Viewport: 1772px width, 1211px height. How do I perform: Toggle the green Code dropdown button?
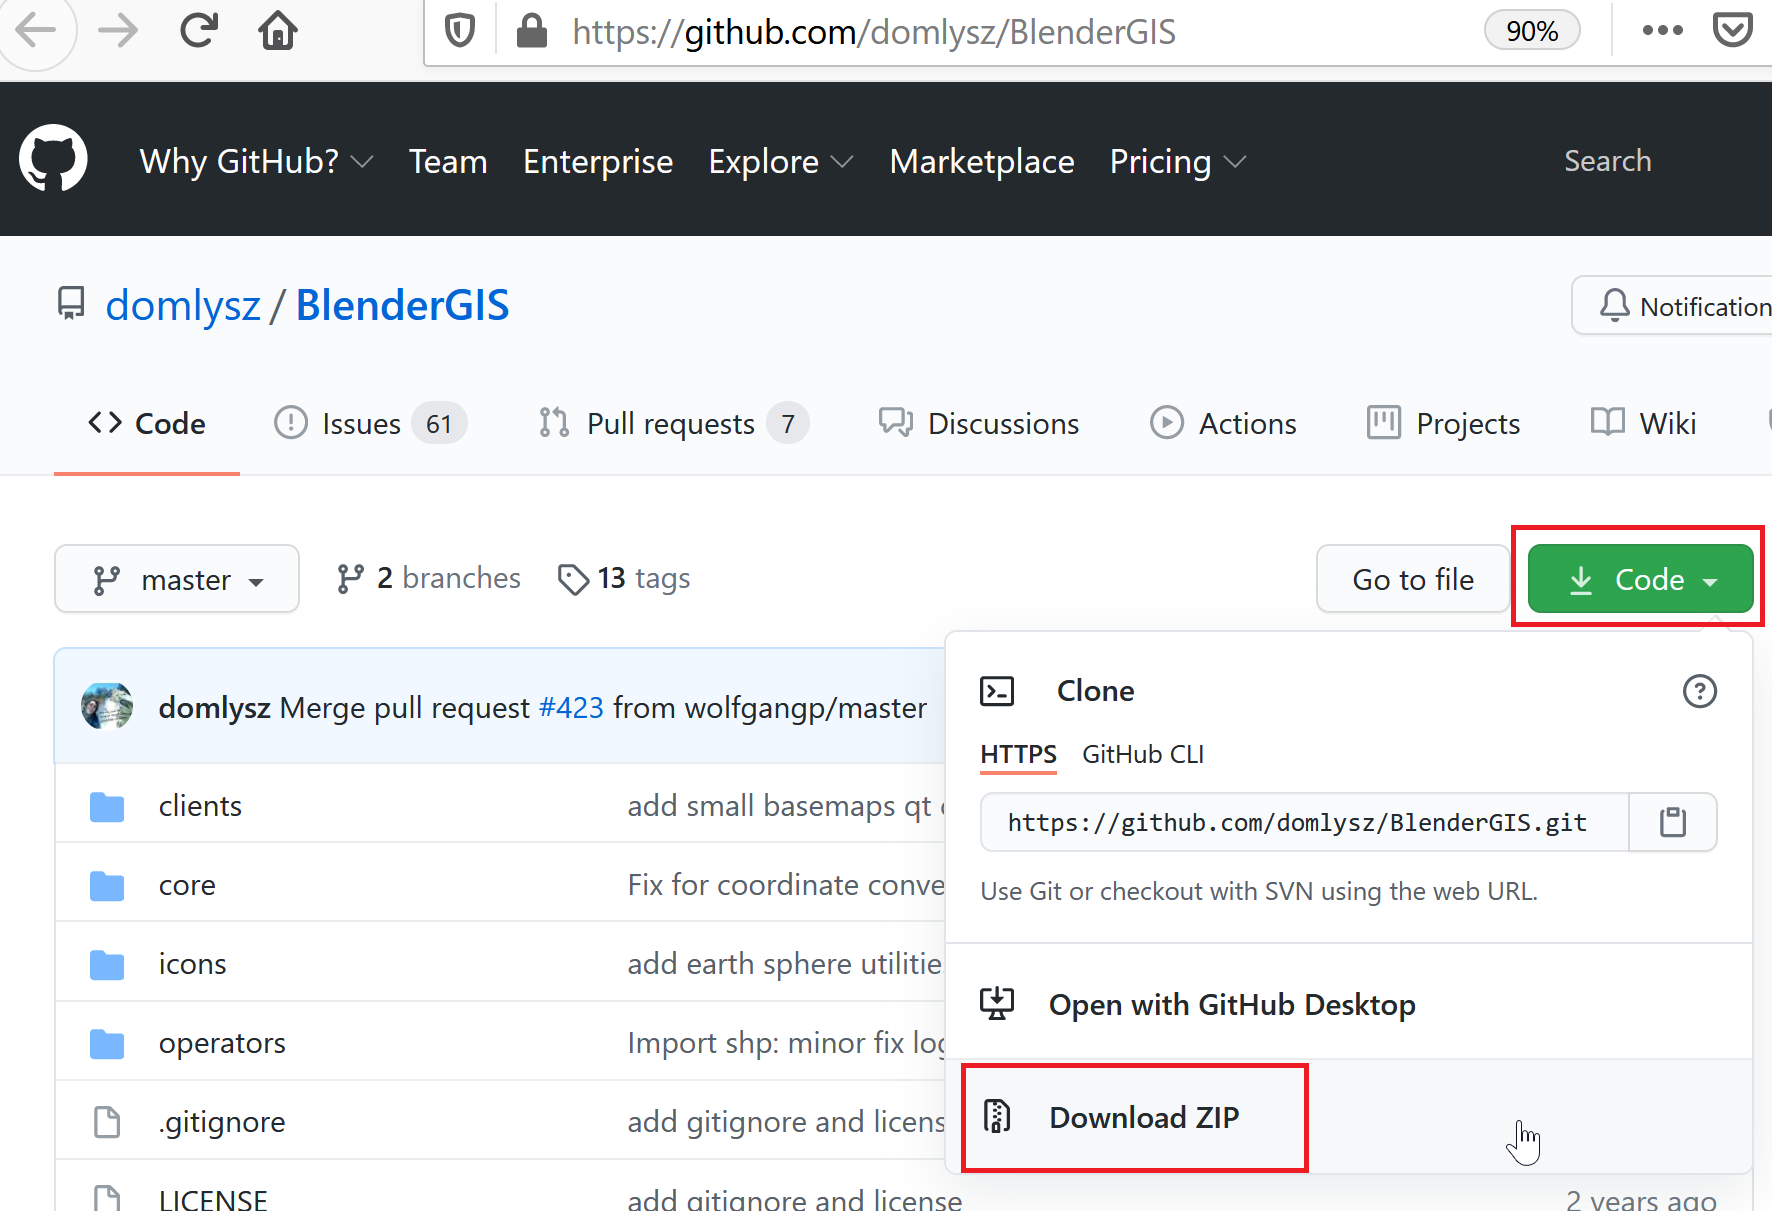coord(1640,579)
